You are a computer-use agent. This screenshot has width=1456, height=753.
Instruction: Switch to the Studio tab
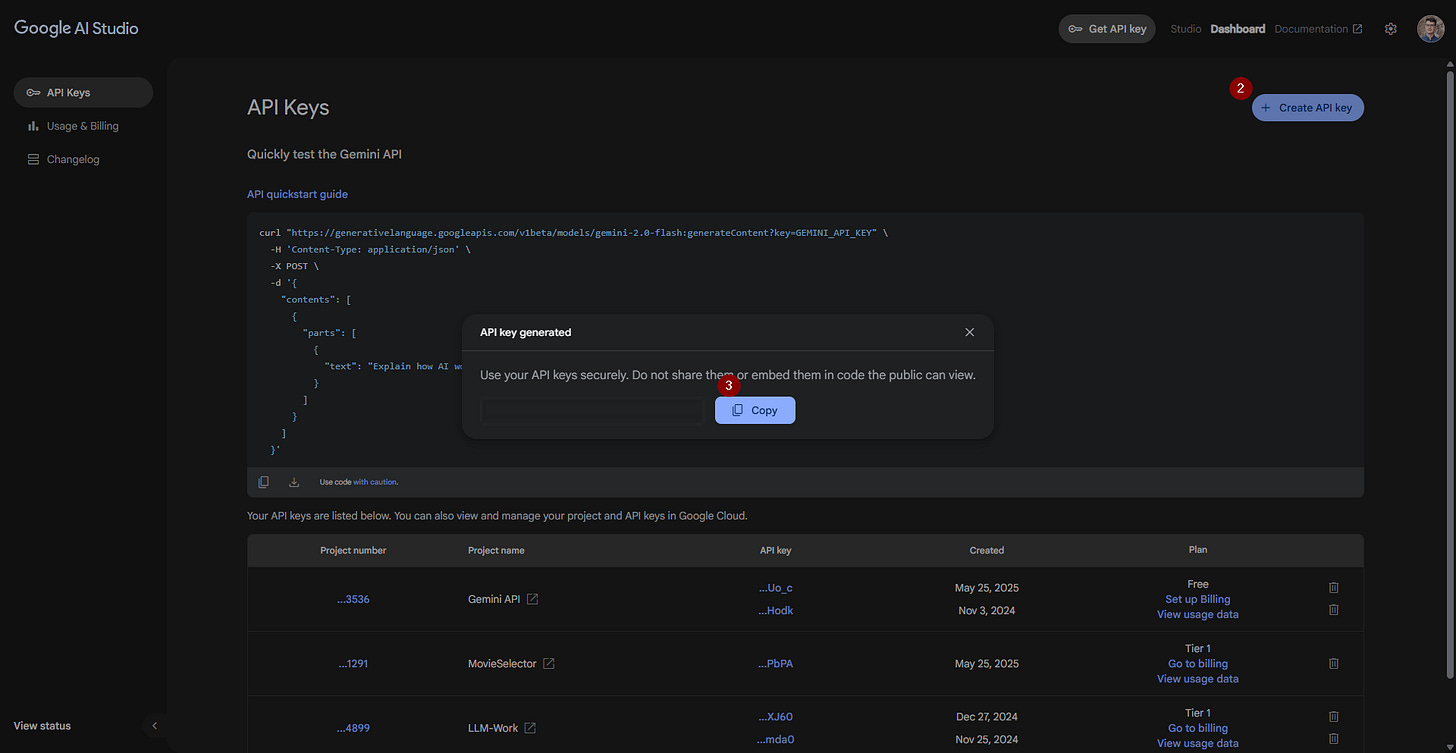1186,29
